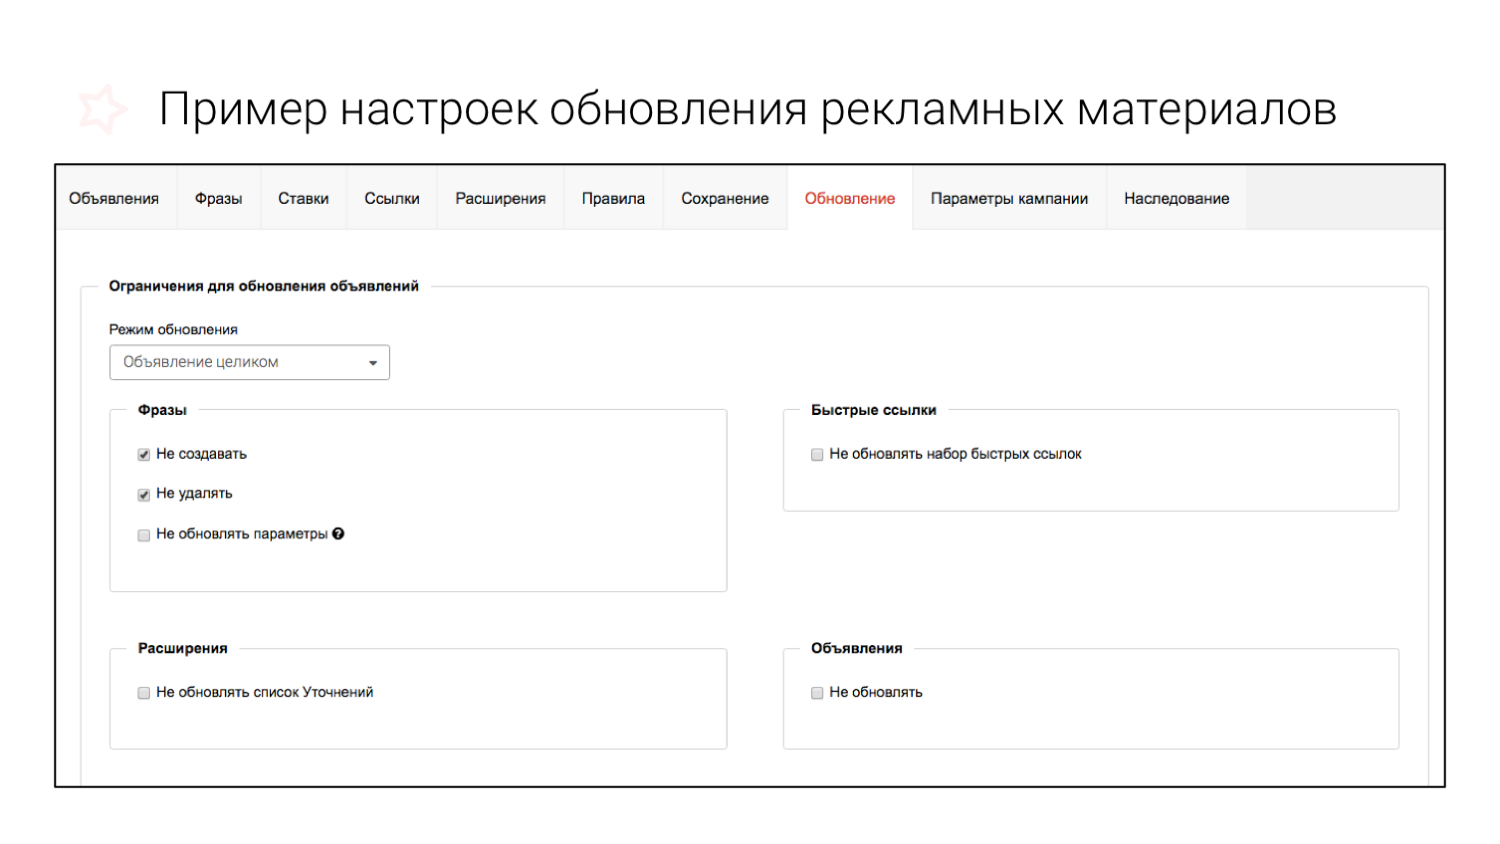Click the slide title Пример настроек обновления

click(483, 109)
